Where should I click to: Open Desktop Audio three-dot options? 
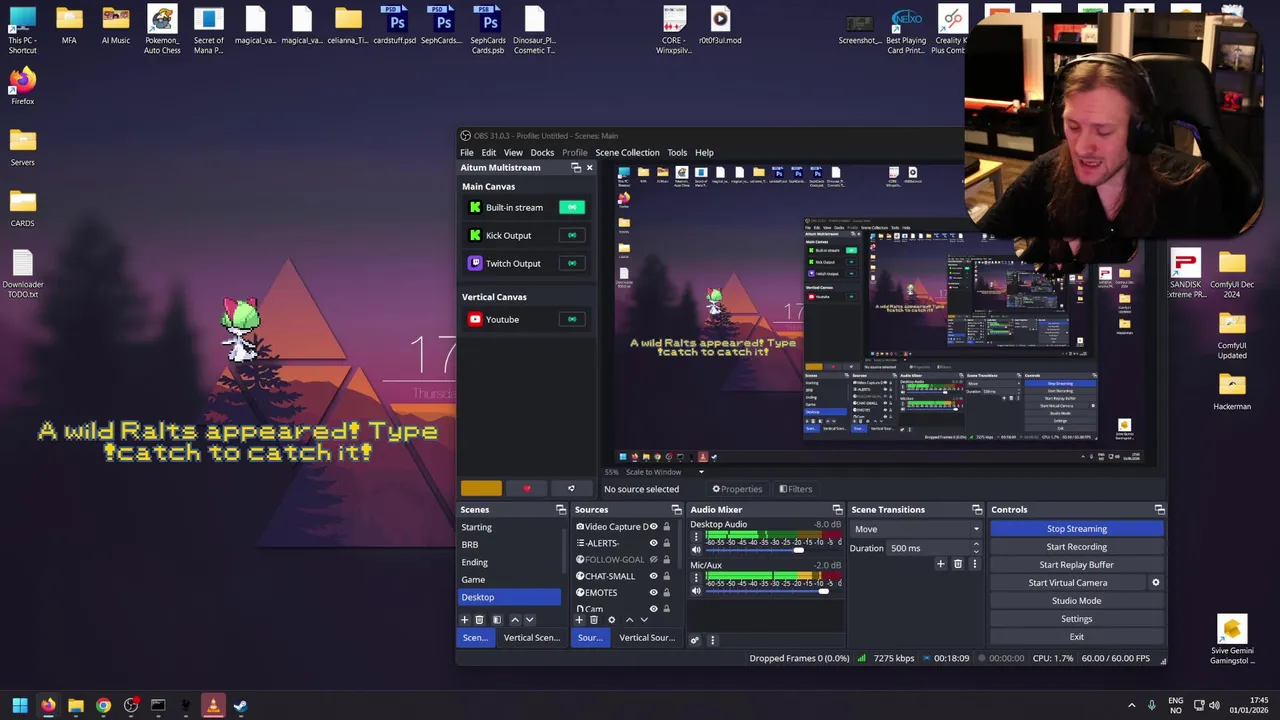pyautogui.click(x=696, y=537)
